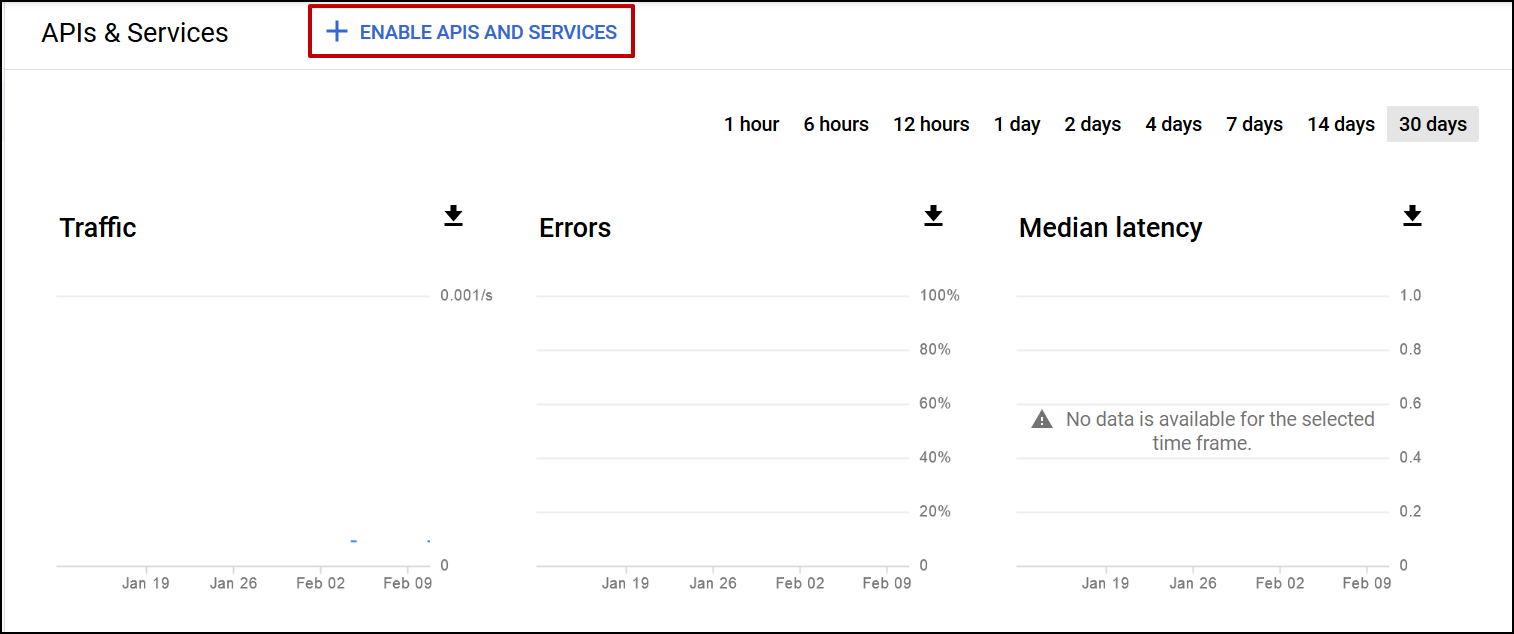
Task: Click the Feb 09 axis label on Traffic chart
Action: (x=407, y=582)
